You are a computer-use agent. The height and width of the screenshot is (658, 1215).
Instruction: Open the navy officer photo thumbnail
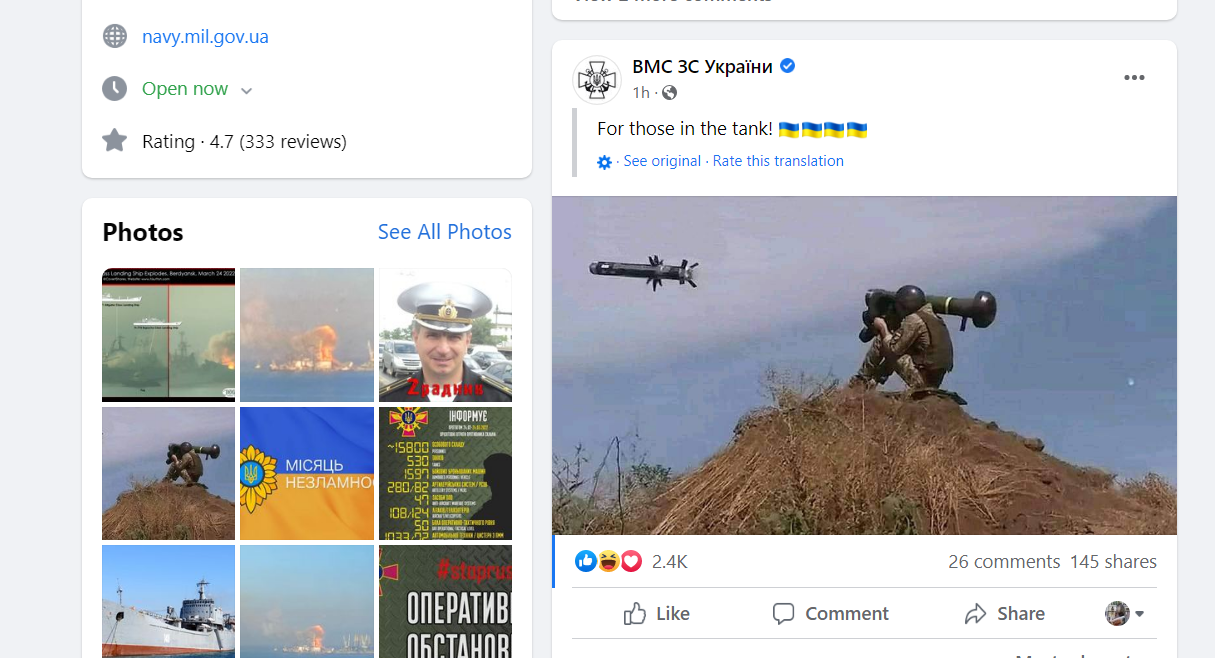point(445,334)
